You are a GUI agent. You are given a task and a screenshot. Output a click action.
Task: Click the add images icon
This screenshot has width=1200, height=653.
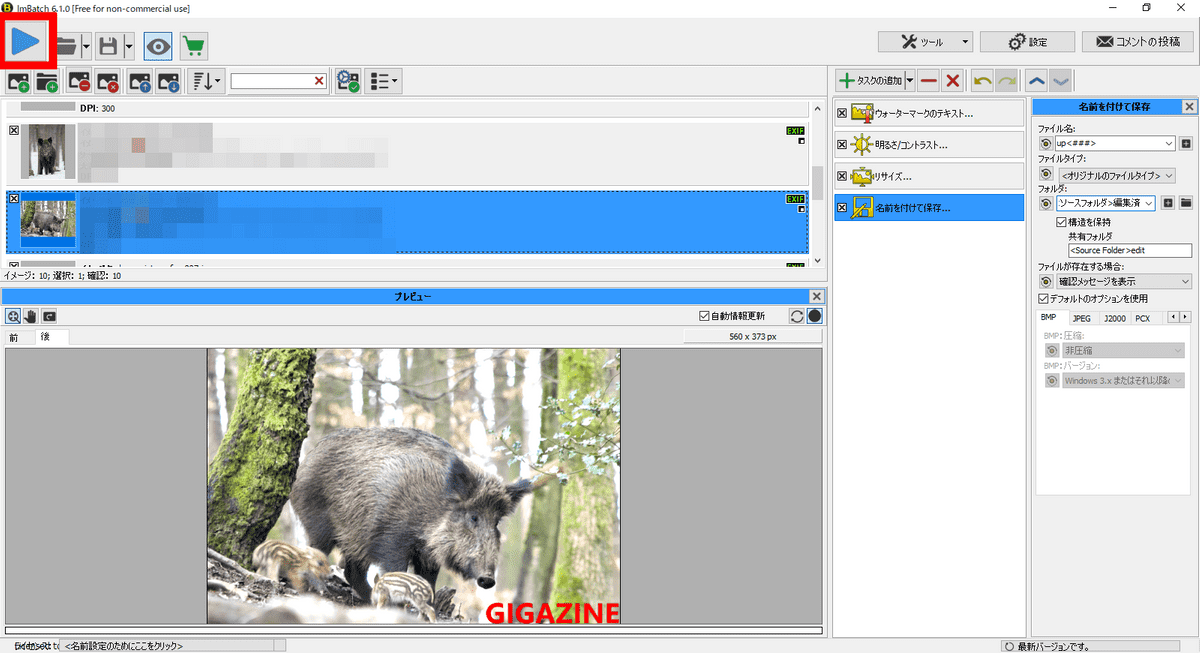coord(18,81)
